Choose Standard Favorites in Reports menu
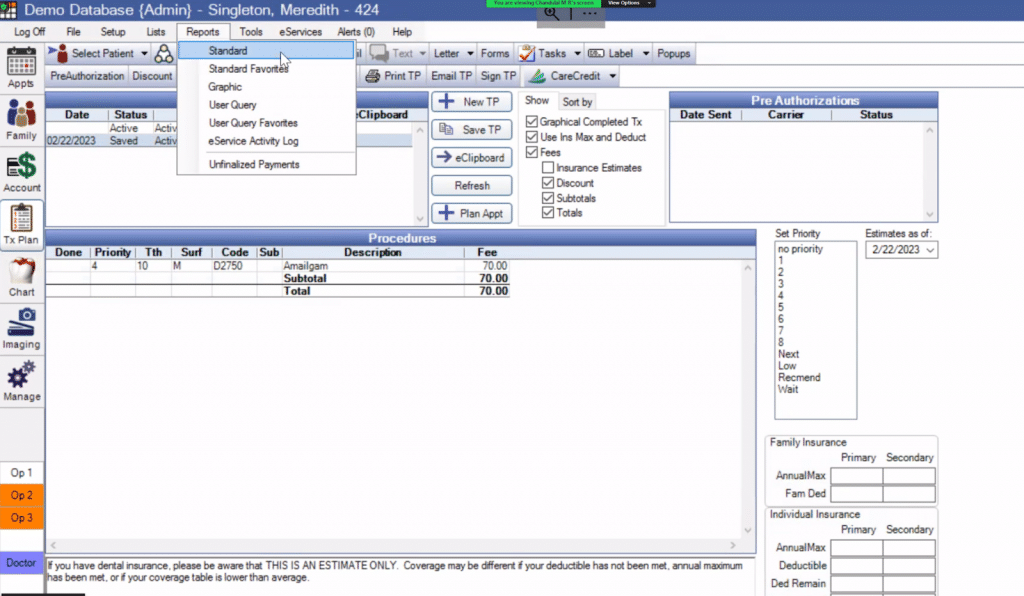This screenshot has height=596, width=1024. click(x=266, y=69)
